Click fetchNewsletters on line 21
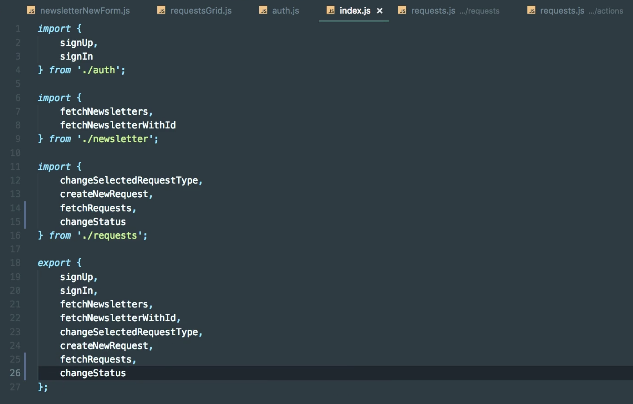The height and width of the screenshot is (404, 633). click(104, 304)
